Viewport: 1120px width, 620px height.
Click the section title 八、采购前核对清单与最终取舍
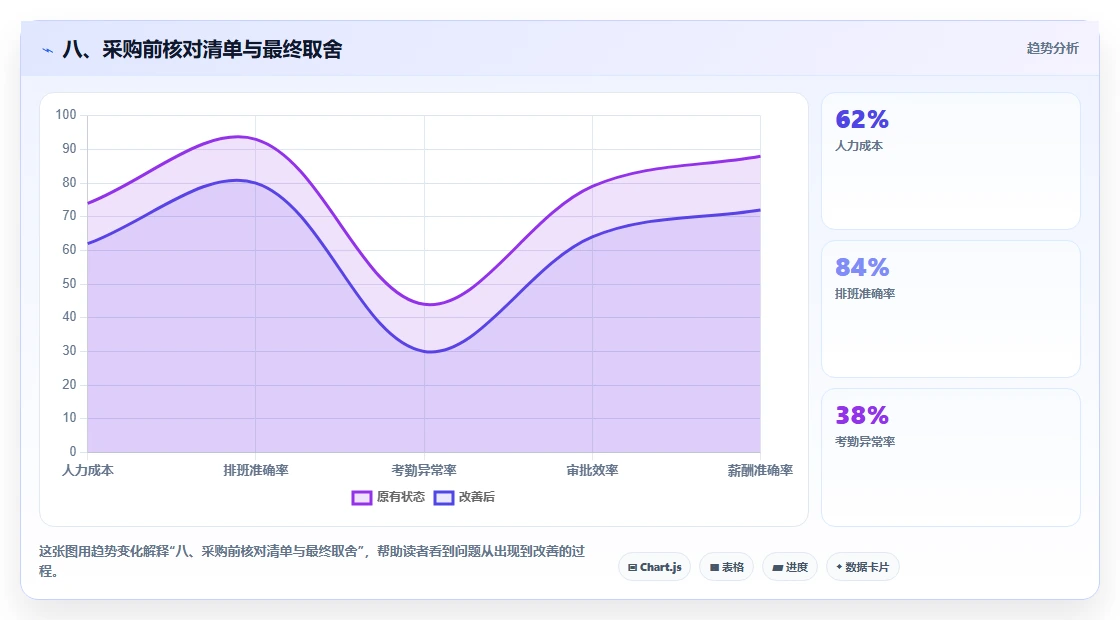point(202,49)
